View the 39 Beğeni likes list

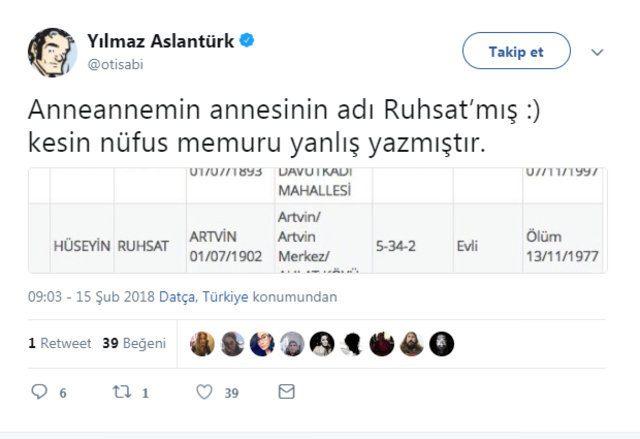(133, 343)
